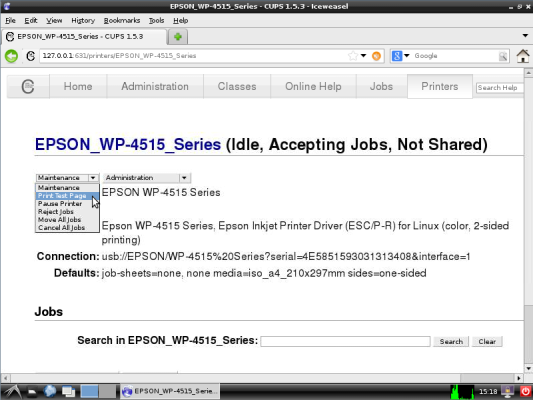
Task: Open the CUPS Administration nav tab
Action: click(155, 86)
